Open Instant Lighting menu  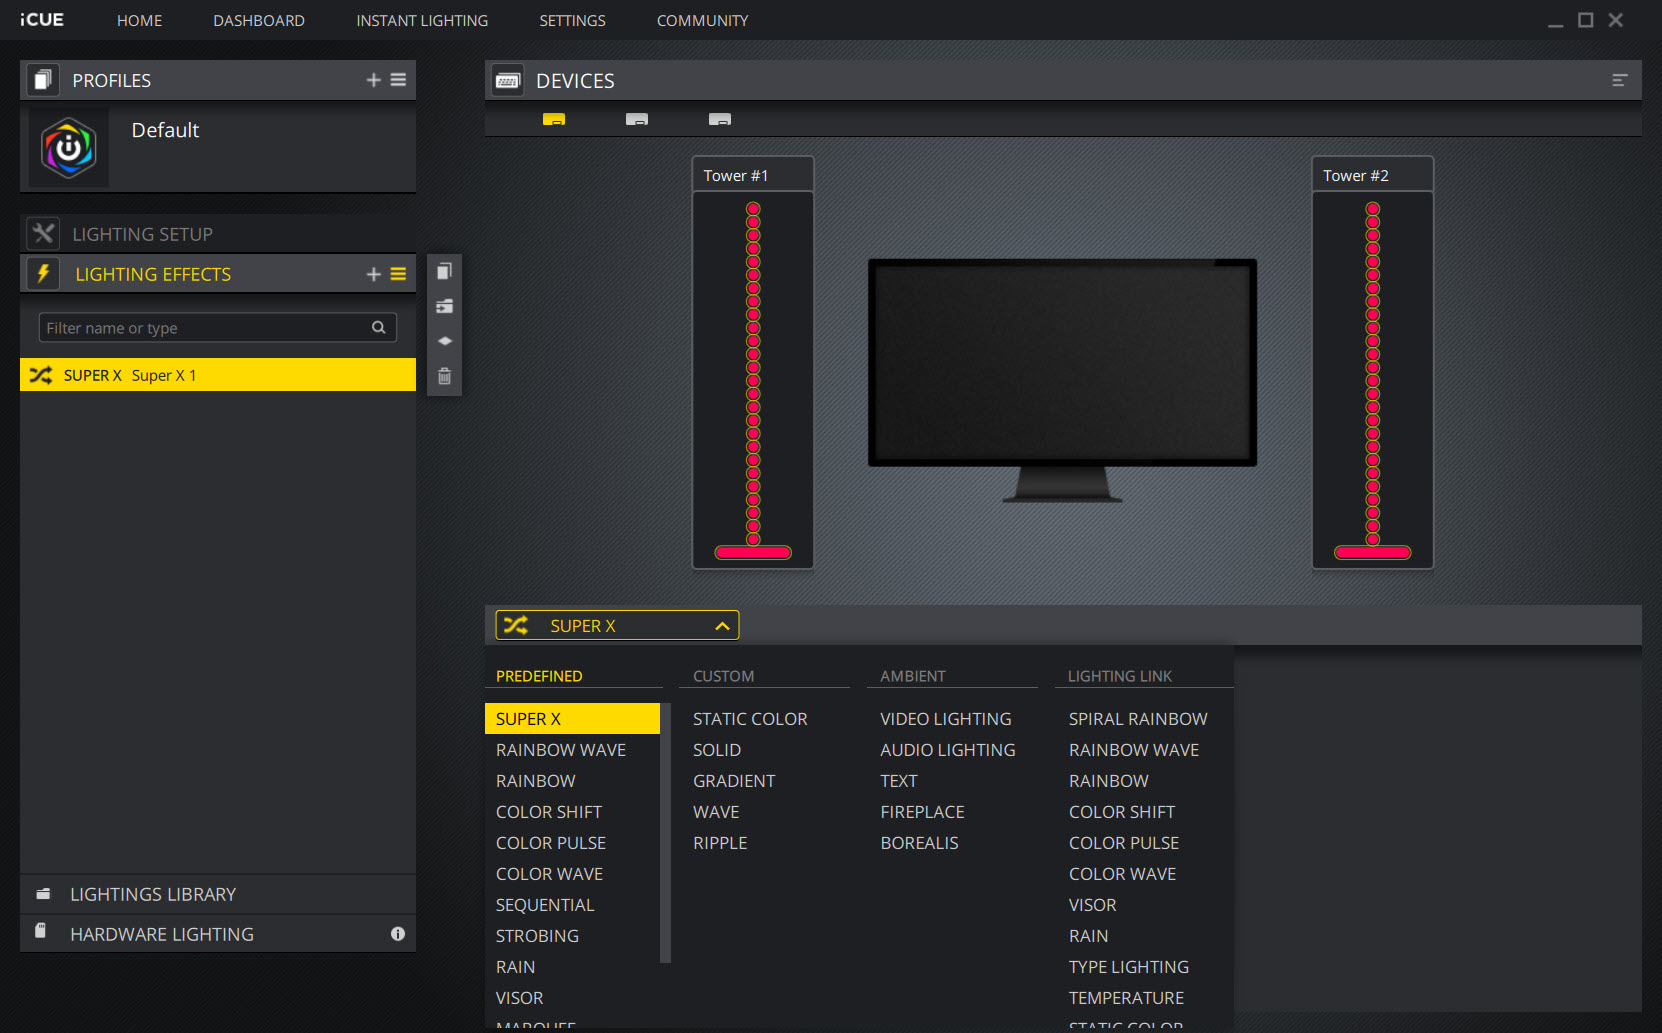[422, 20]
